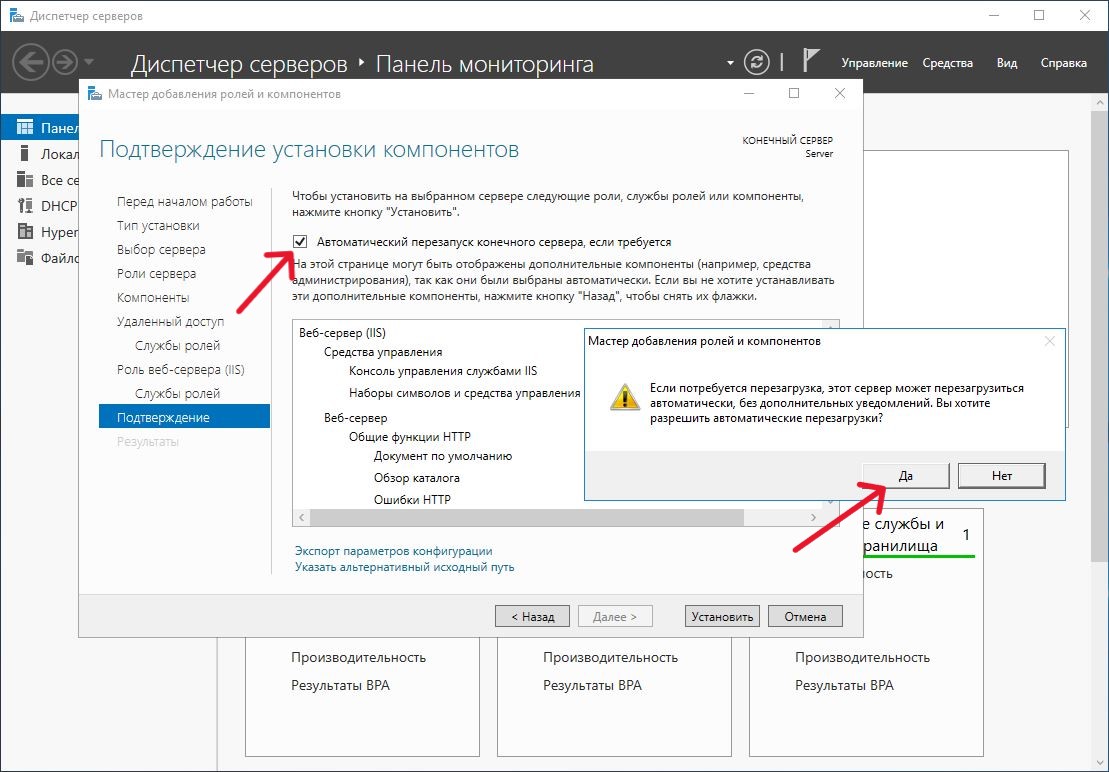This screenshot has width=1109, height=772.
Task: Open dropdown arrow left of refresh icon
Action: pos(730,63)
